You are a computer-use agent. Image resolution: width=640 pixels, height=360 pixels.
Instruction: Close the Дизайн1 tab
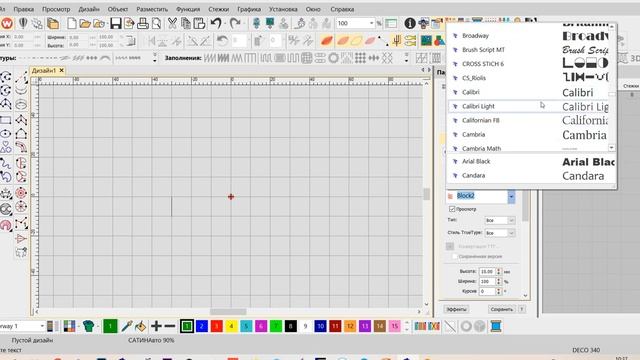pyautogui.click(x=62, y=71)
